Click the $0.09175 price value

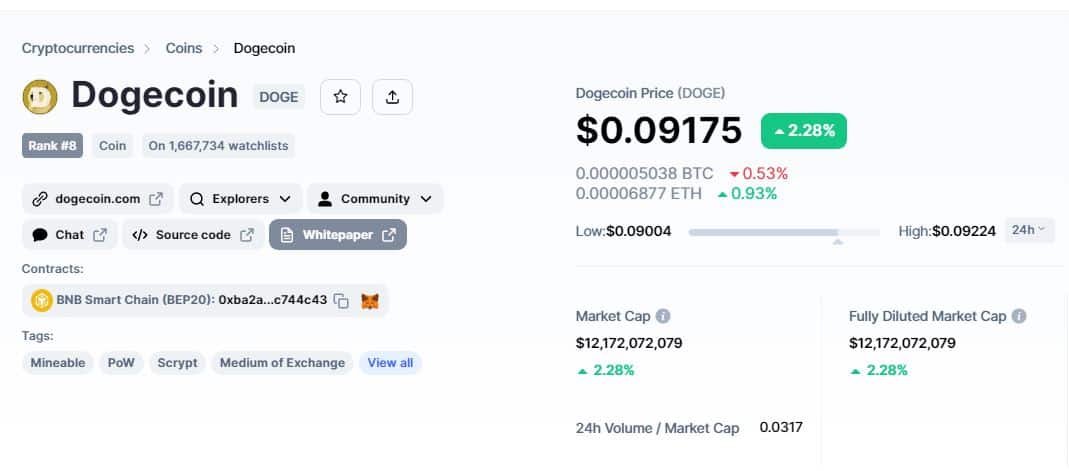click(x=659, y=130)
